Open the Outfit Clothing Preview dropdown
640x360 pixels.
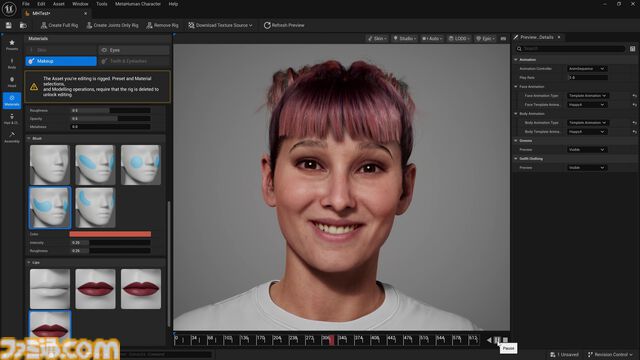[587, 167]
